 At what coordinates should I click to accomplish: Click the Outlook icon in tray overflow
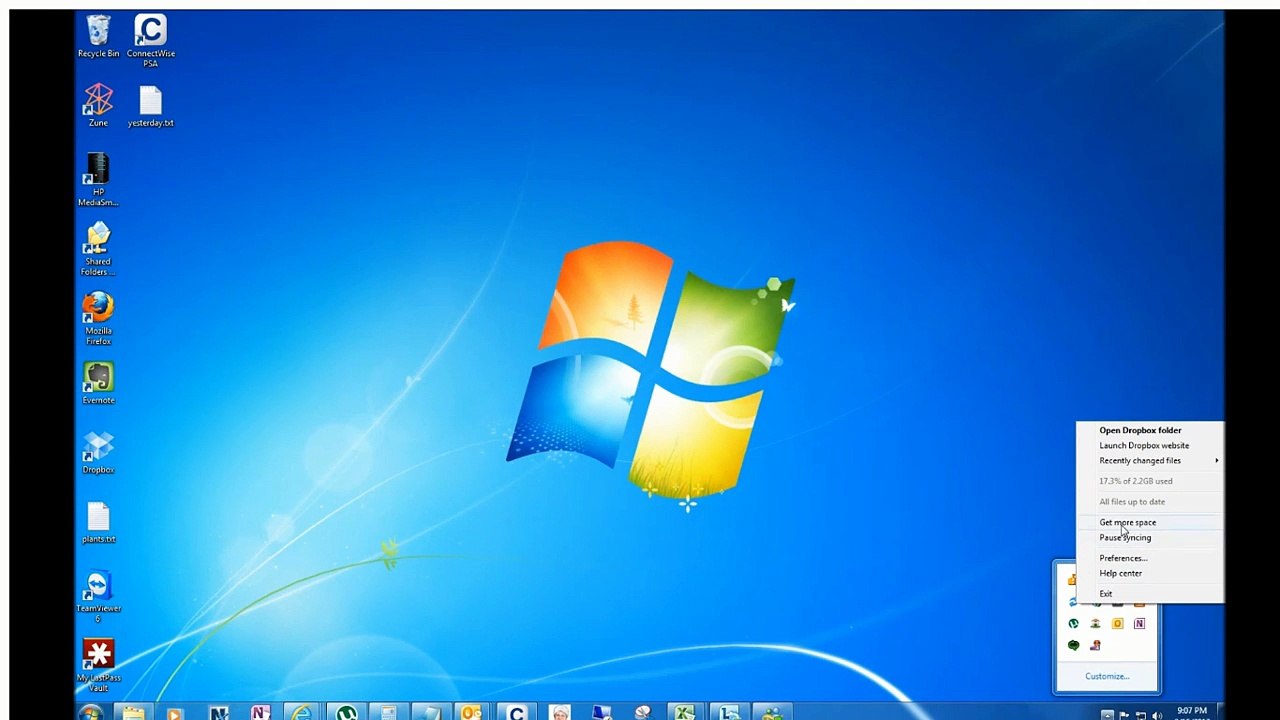click(1117, 624)
